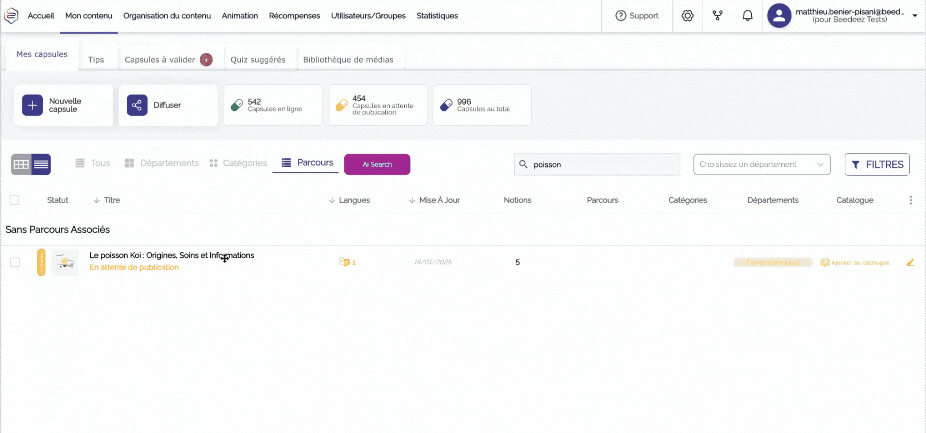
Task: Open the settings gear icon
Action: point(687,16)
